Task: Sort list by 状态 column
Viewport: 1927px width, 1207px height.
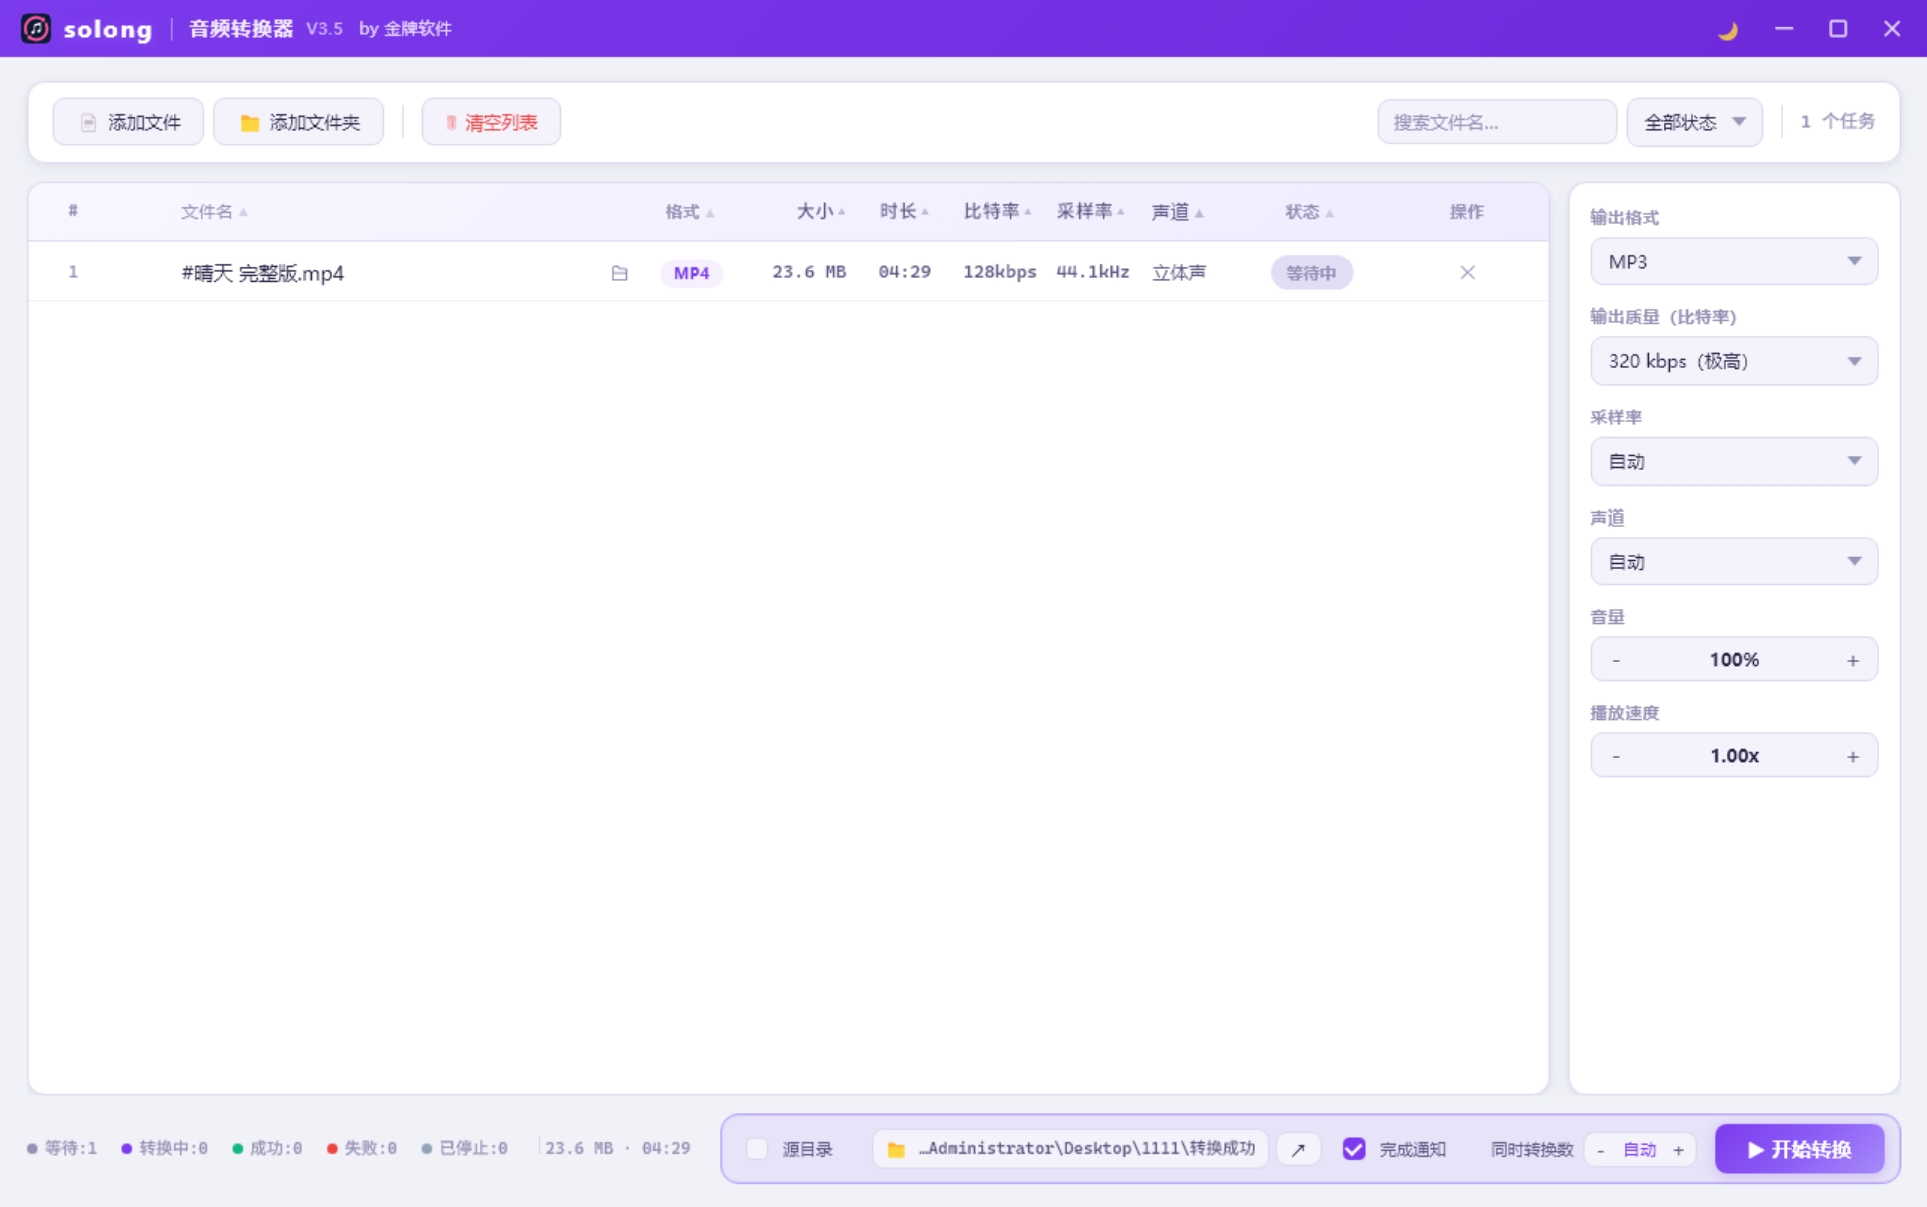Action: coord(1309,212)
